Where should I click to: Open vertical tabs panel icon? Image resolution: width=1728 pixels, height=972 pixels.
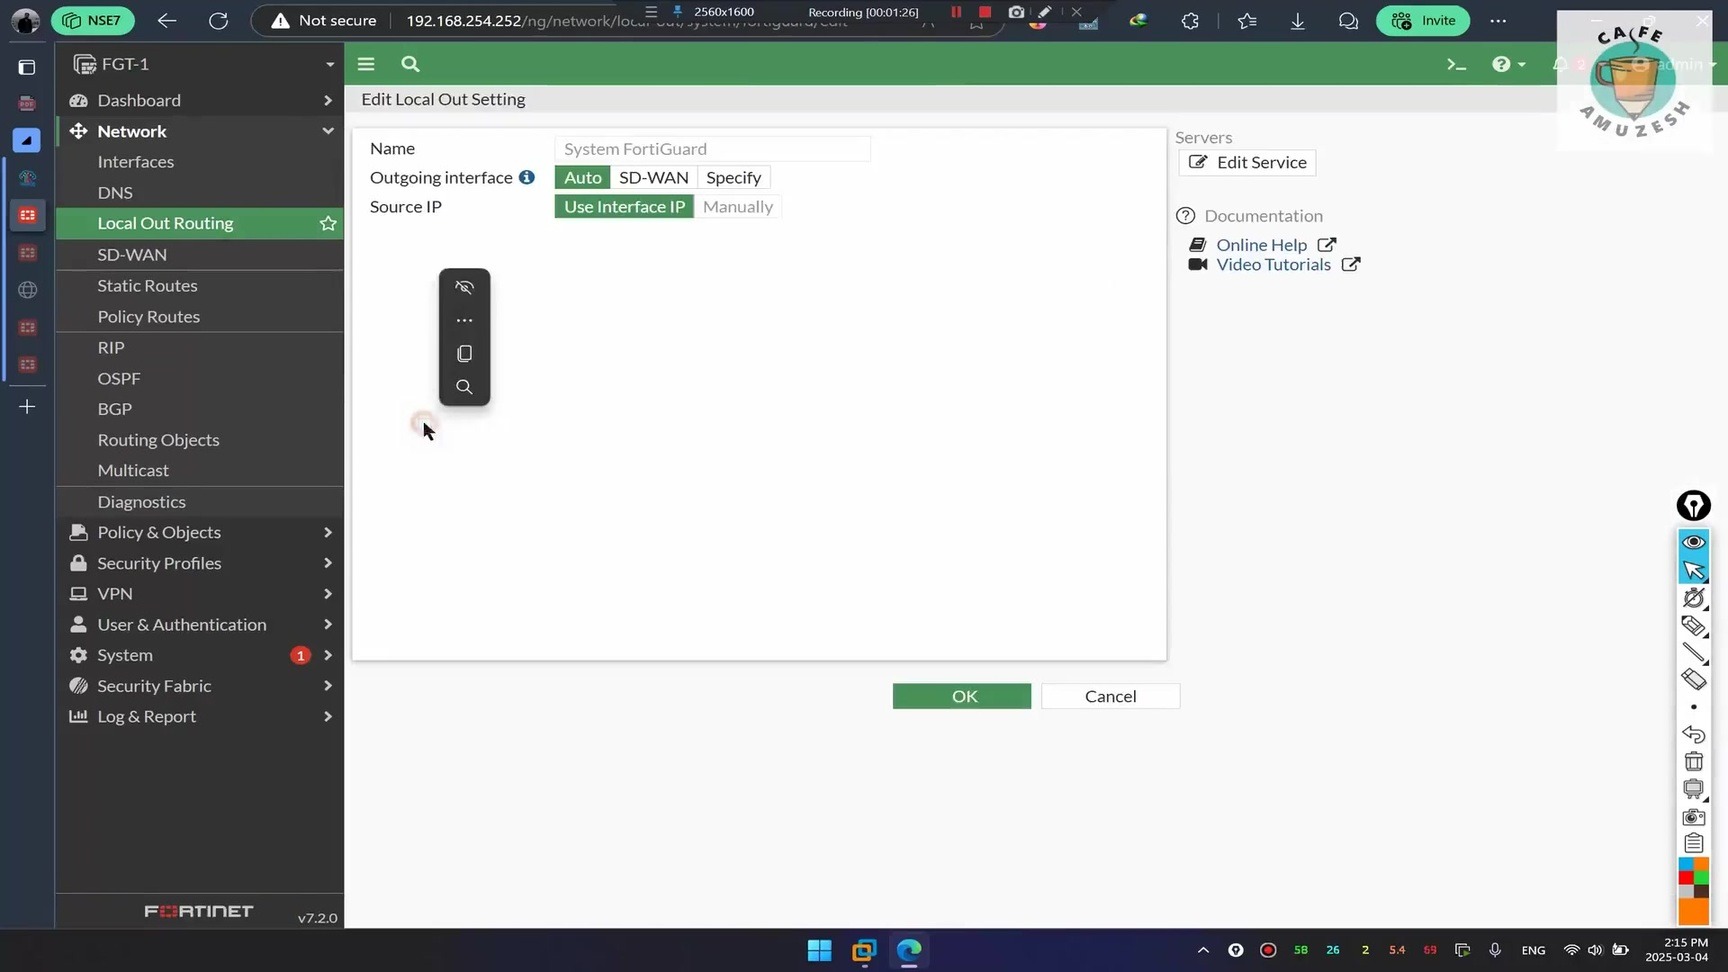pyautogui.click(x=27, y=67)
